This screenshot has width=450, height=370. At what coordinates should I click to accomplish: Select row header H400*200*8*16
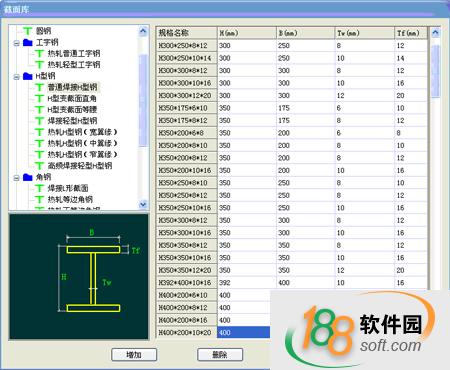coord(186,320)
